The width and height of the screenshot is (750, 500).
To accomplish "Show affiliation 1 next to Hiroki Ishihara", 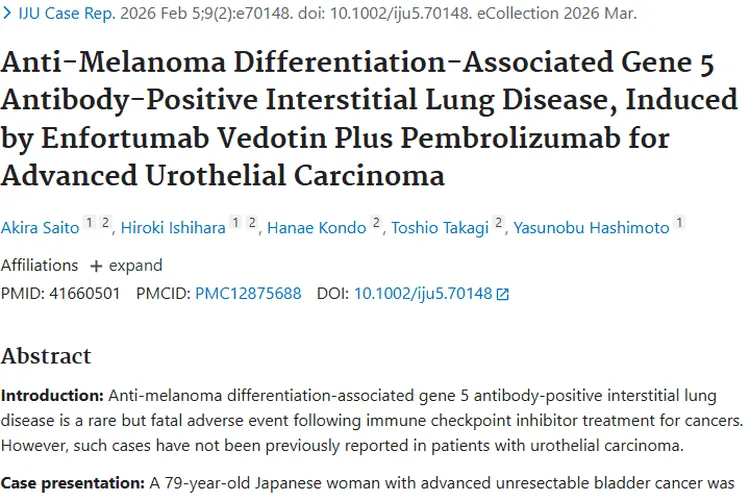I will [238, 224].
